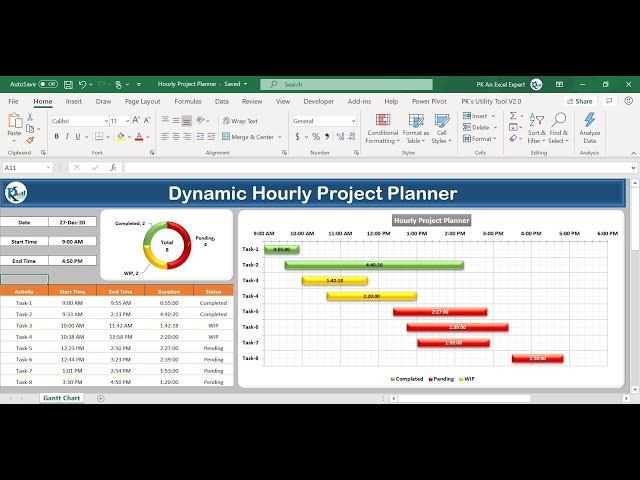Decrease font size icon
The height and width of the screenshot is (480, 640).
(x=147, y=120)
